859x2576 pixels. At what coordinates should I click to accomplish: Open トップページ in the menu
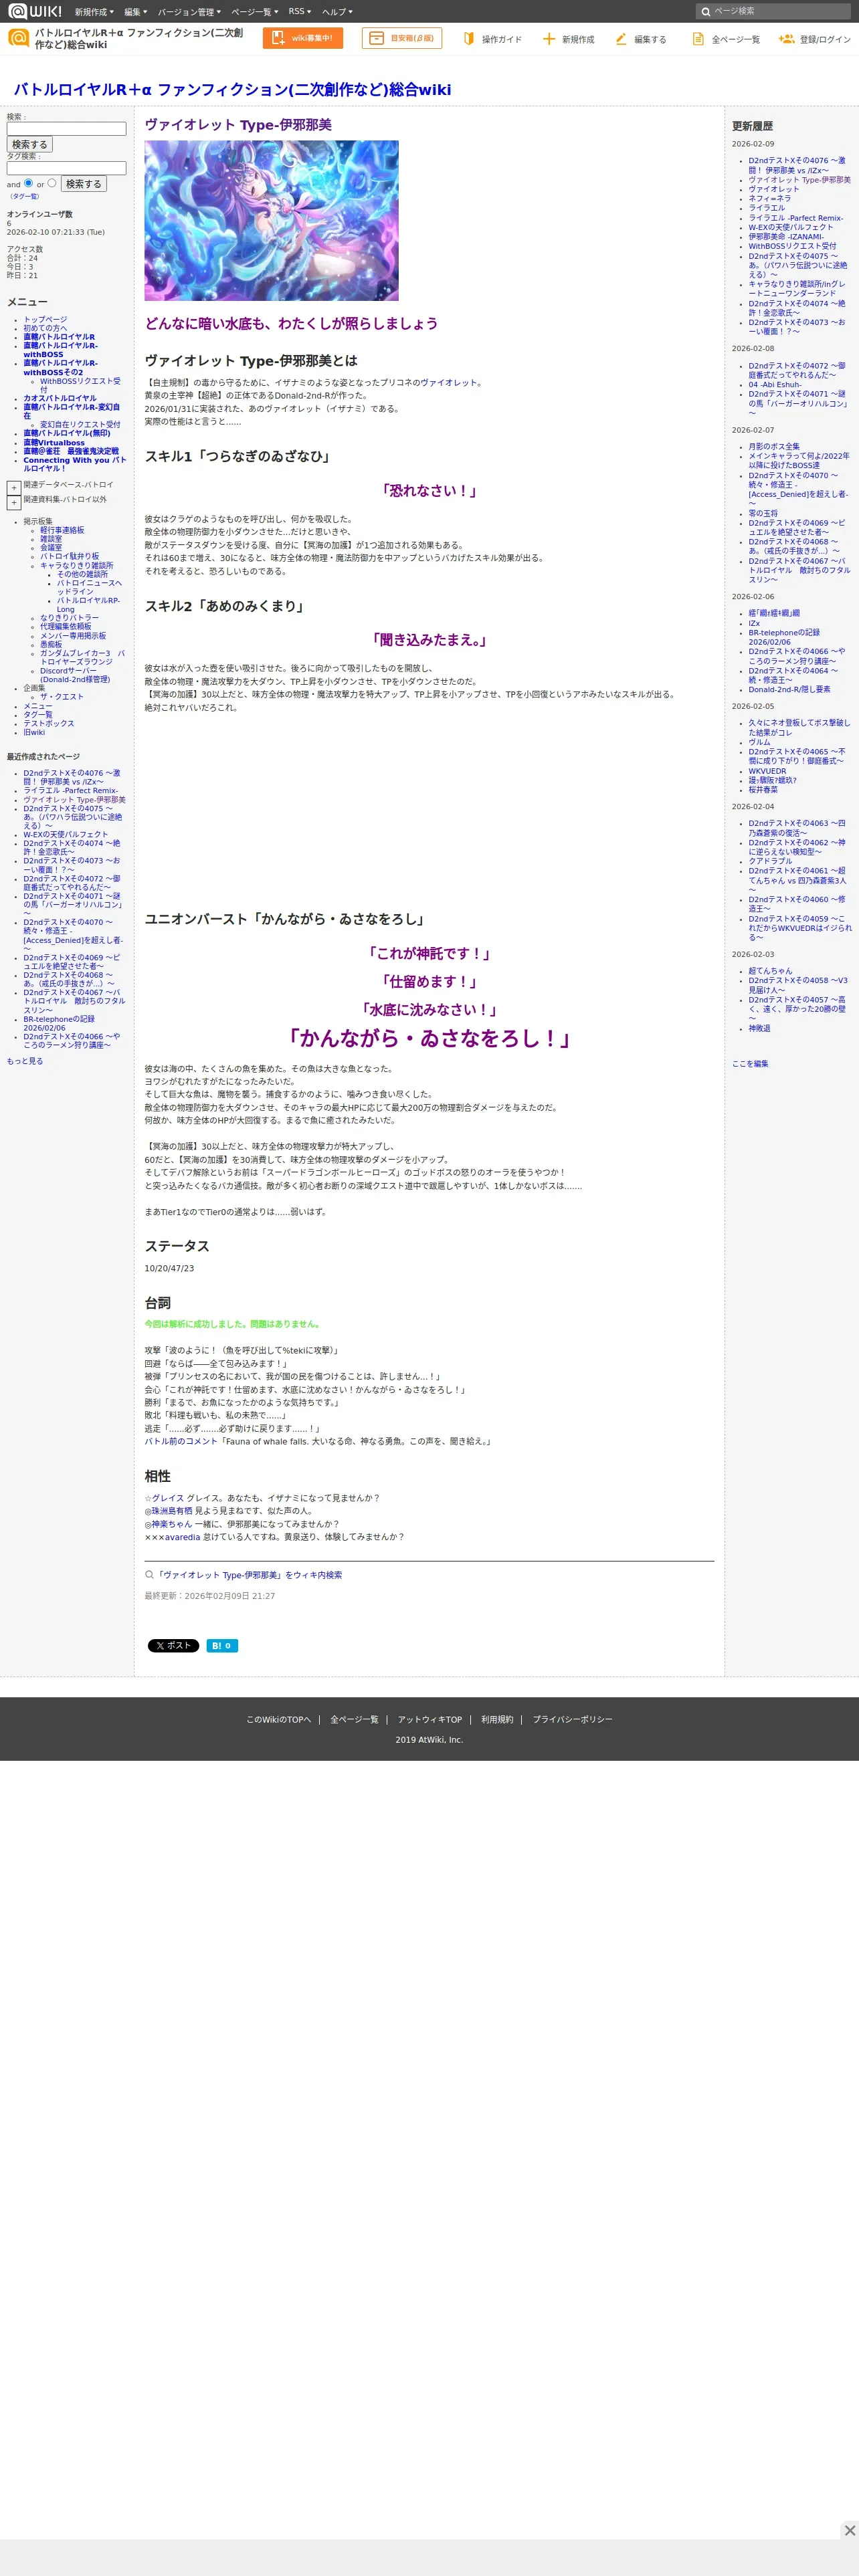[45, 320]
